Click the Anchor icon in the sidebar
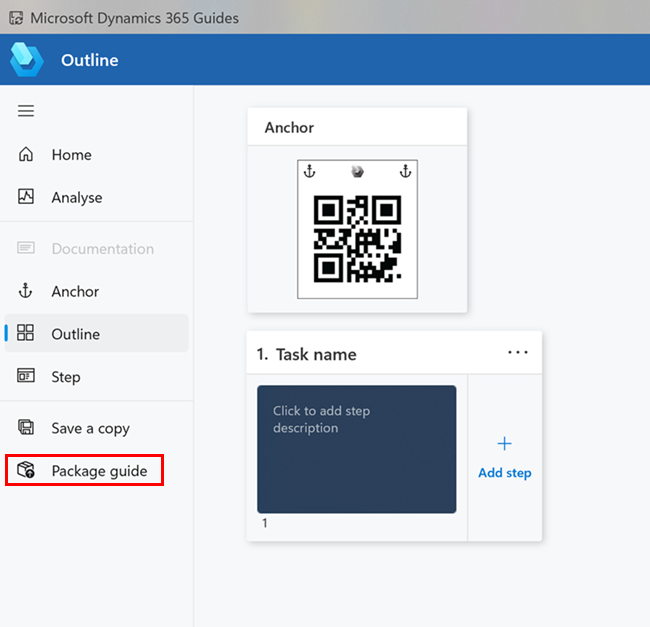 pos(25,291)
